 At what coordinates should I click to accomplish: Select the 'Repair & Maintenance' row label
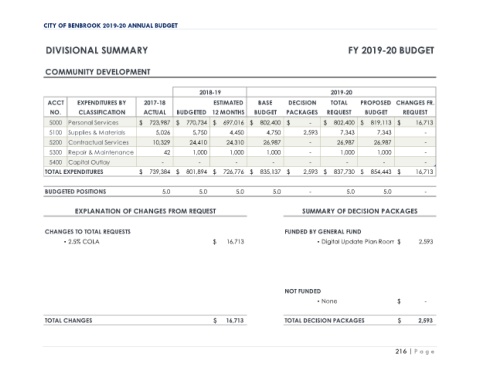coord(101,152)
